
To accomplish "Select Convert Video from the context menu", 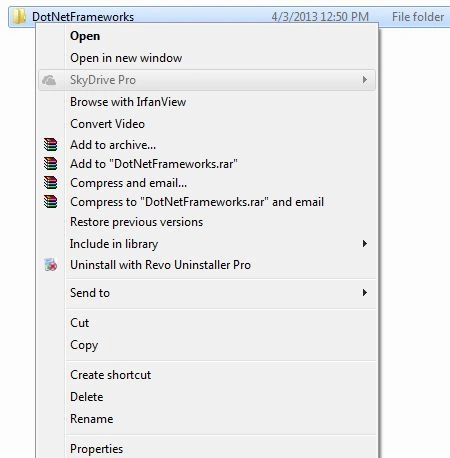I will [107, 124].
